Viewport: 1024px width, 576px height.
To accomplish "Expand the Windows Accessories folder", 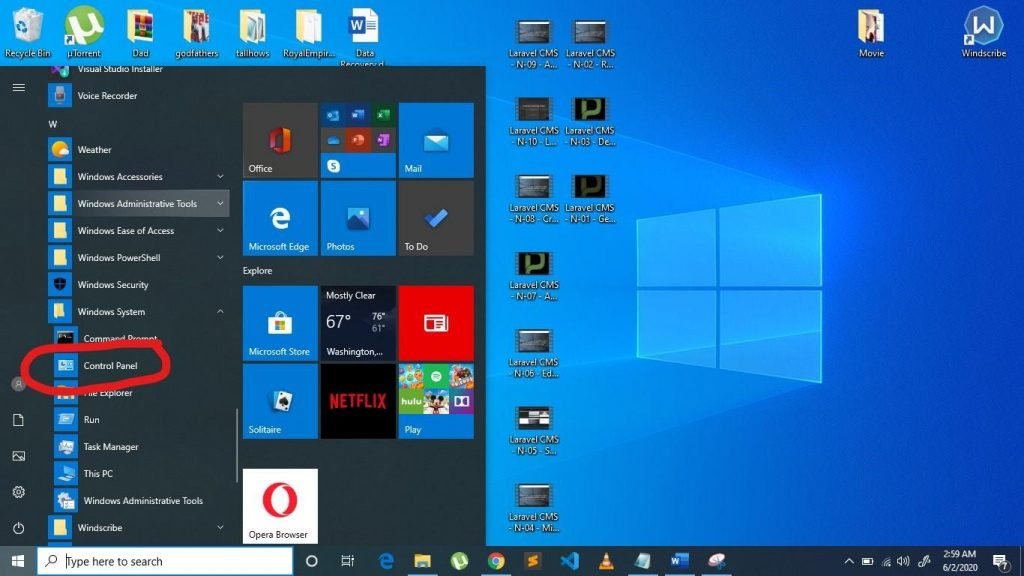I will (x=138, y=176).
